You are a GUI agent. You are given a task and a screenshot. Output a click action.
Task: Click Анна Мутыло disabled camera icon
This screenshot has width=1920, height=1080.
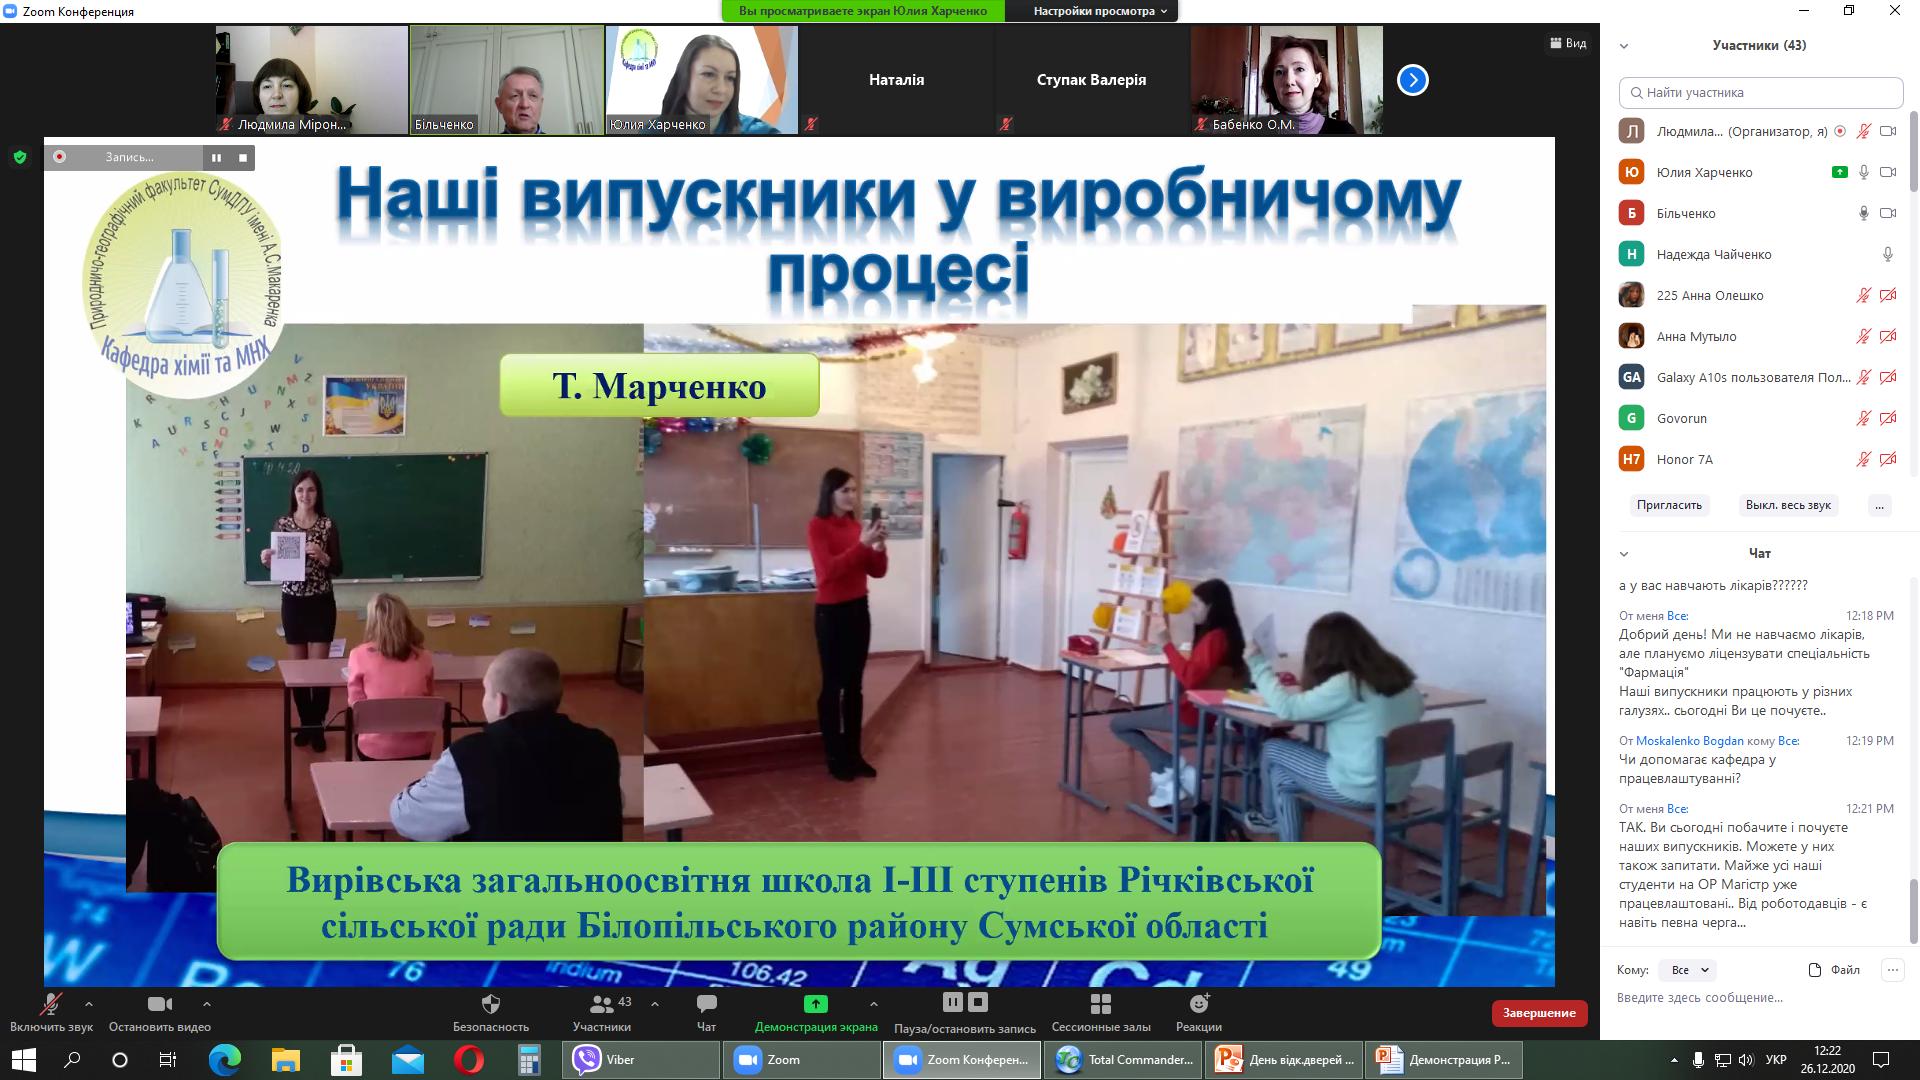pos(1888,336)
